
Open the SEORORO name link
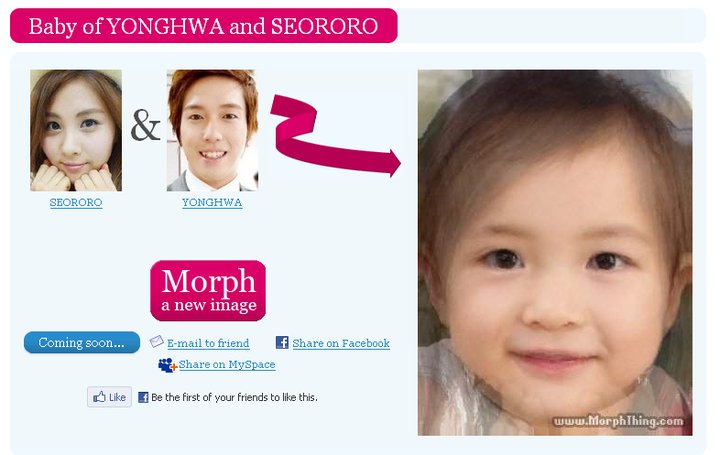pyautogui.click(x=76, y=202)
